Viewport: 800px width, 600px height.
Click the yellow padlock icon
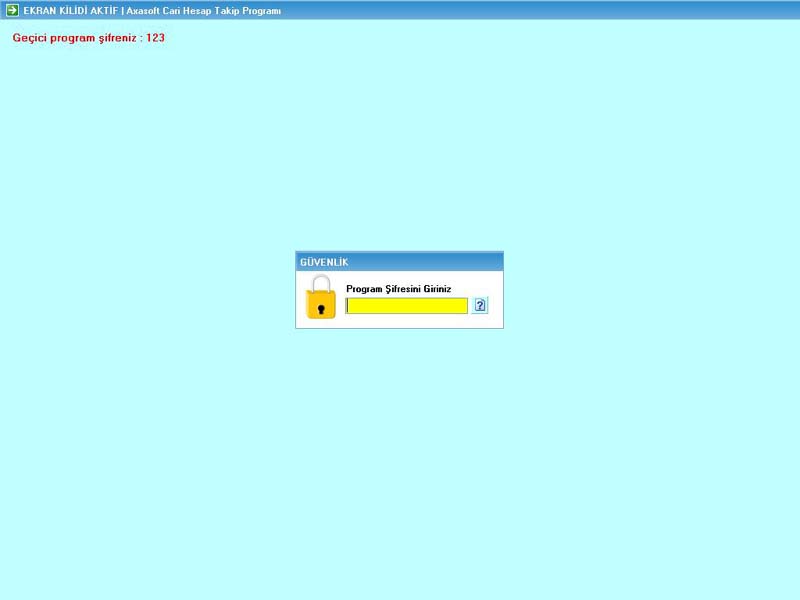tap(321, 297)
